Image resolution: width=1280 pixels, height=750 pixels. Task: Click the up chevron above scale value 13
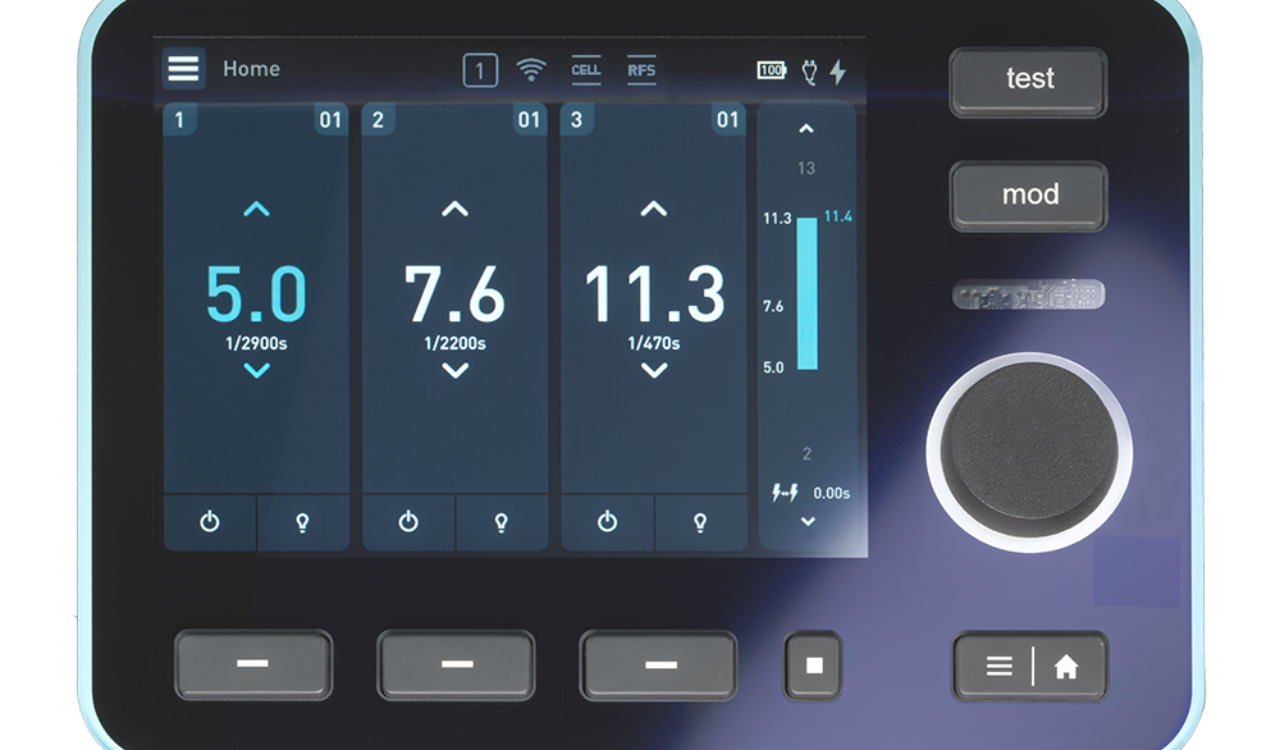point(807,129)
